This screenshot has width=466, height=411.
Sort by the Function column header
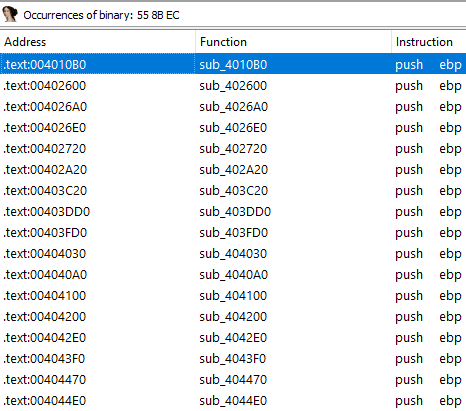[293, 42]
